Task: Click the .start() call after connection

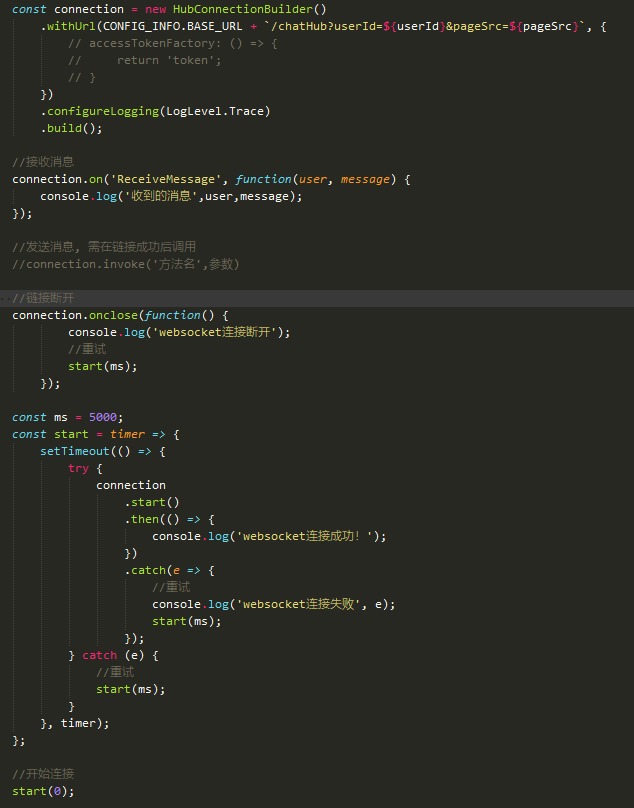Action: click(152, 502)
